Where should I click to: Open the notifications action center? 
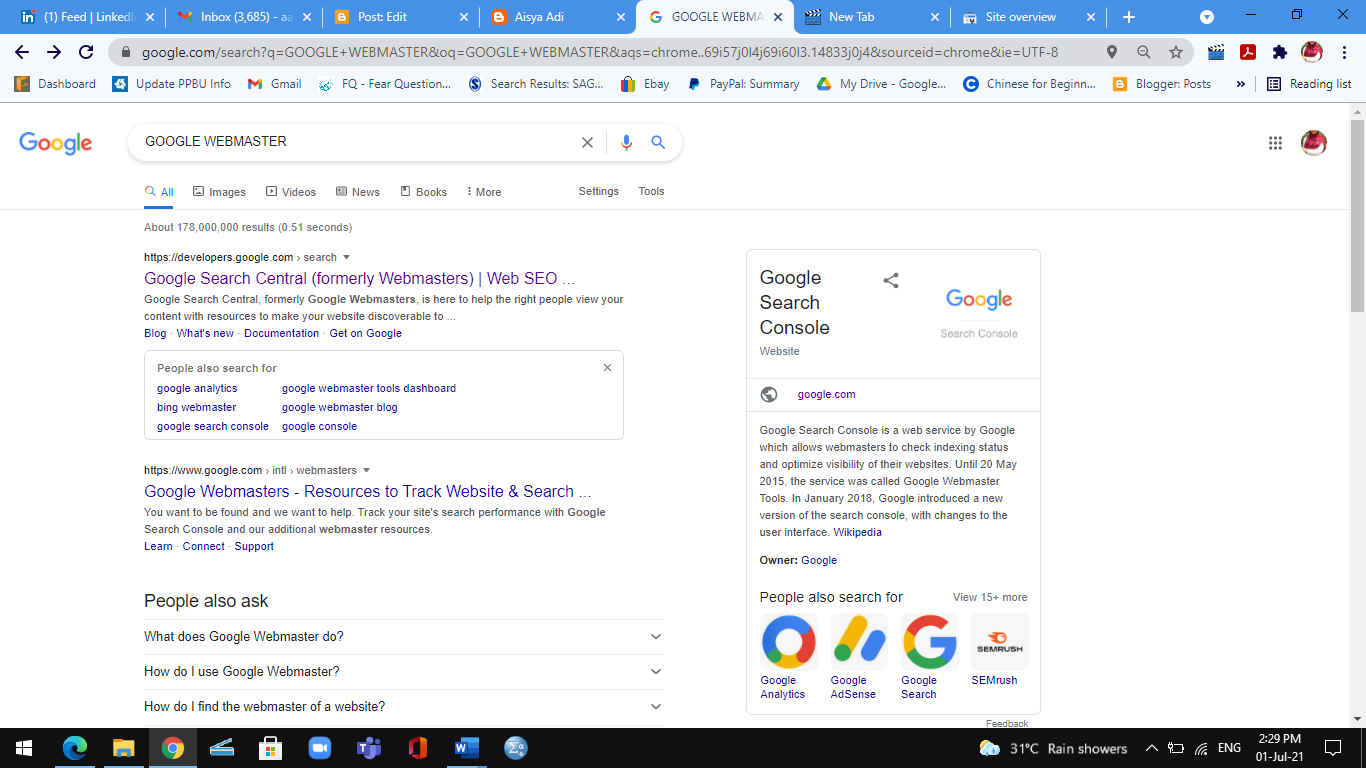point(1333,747)
